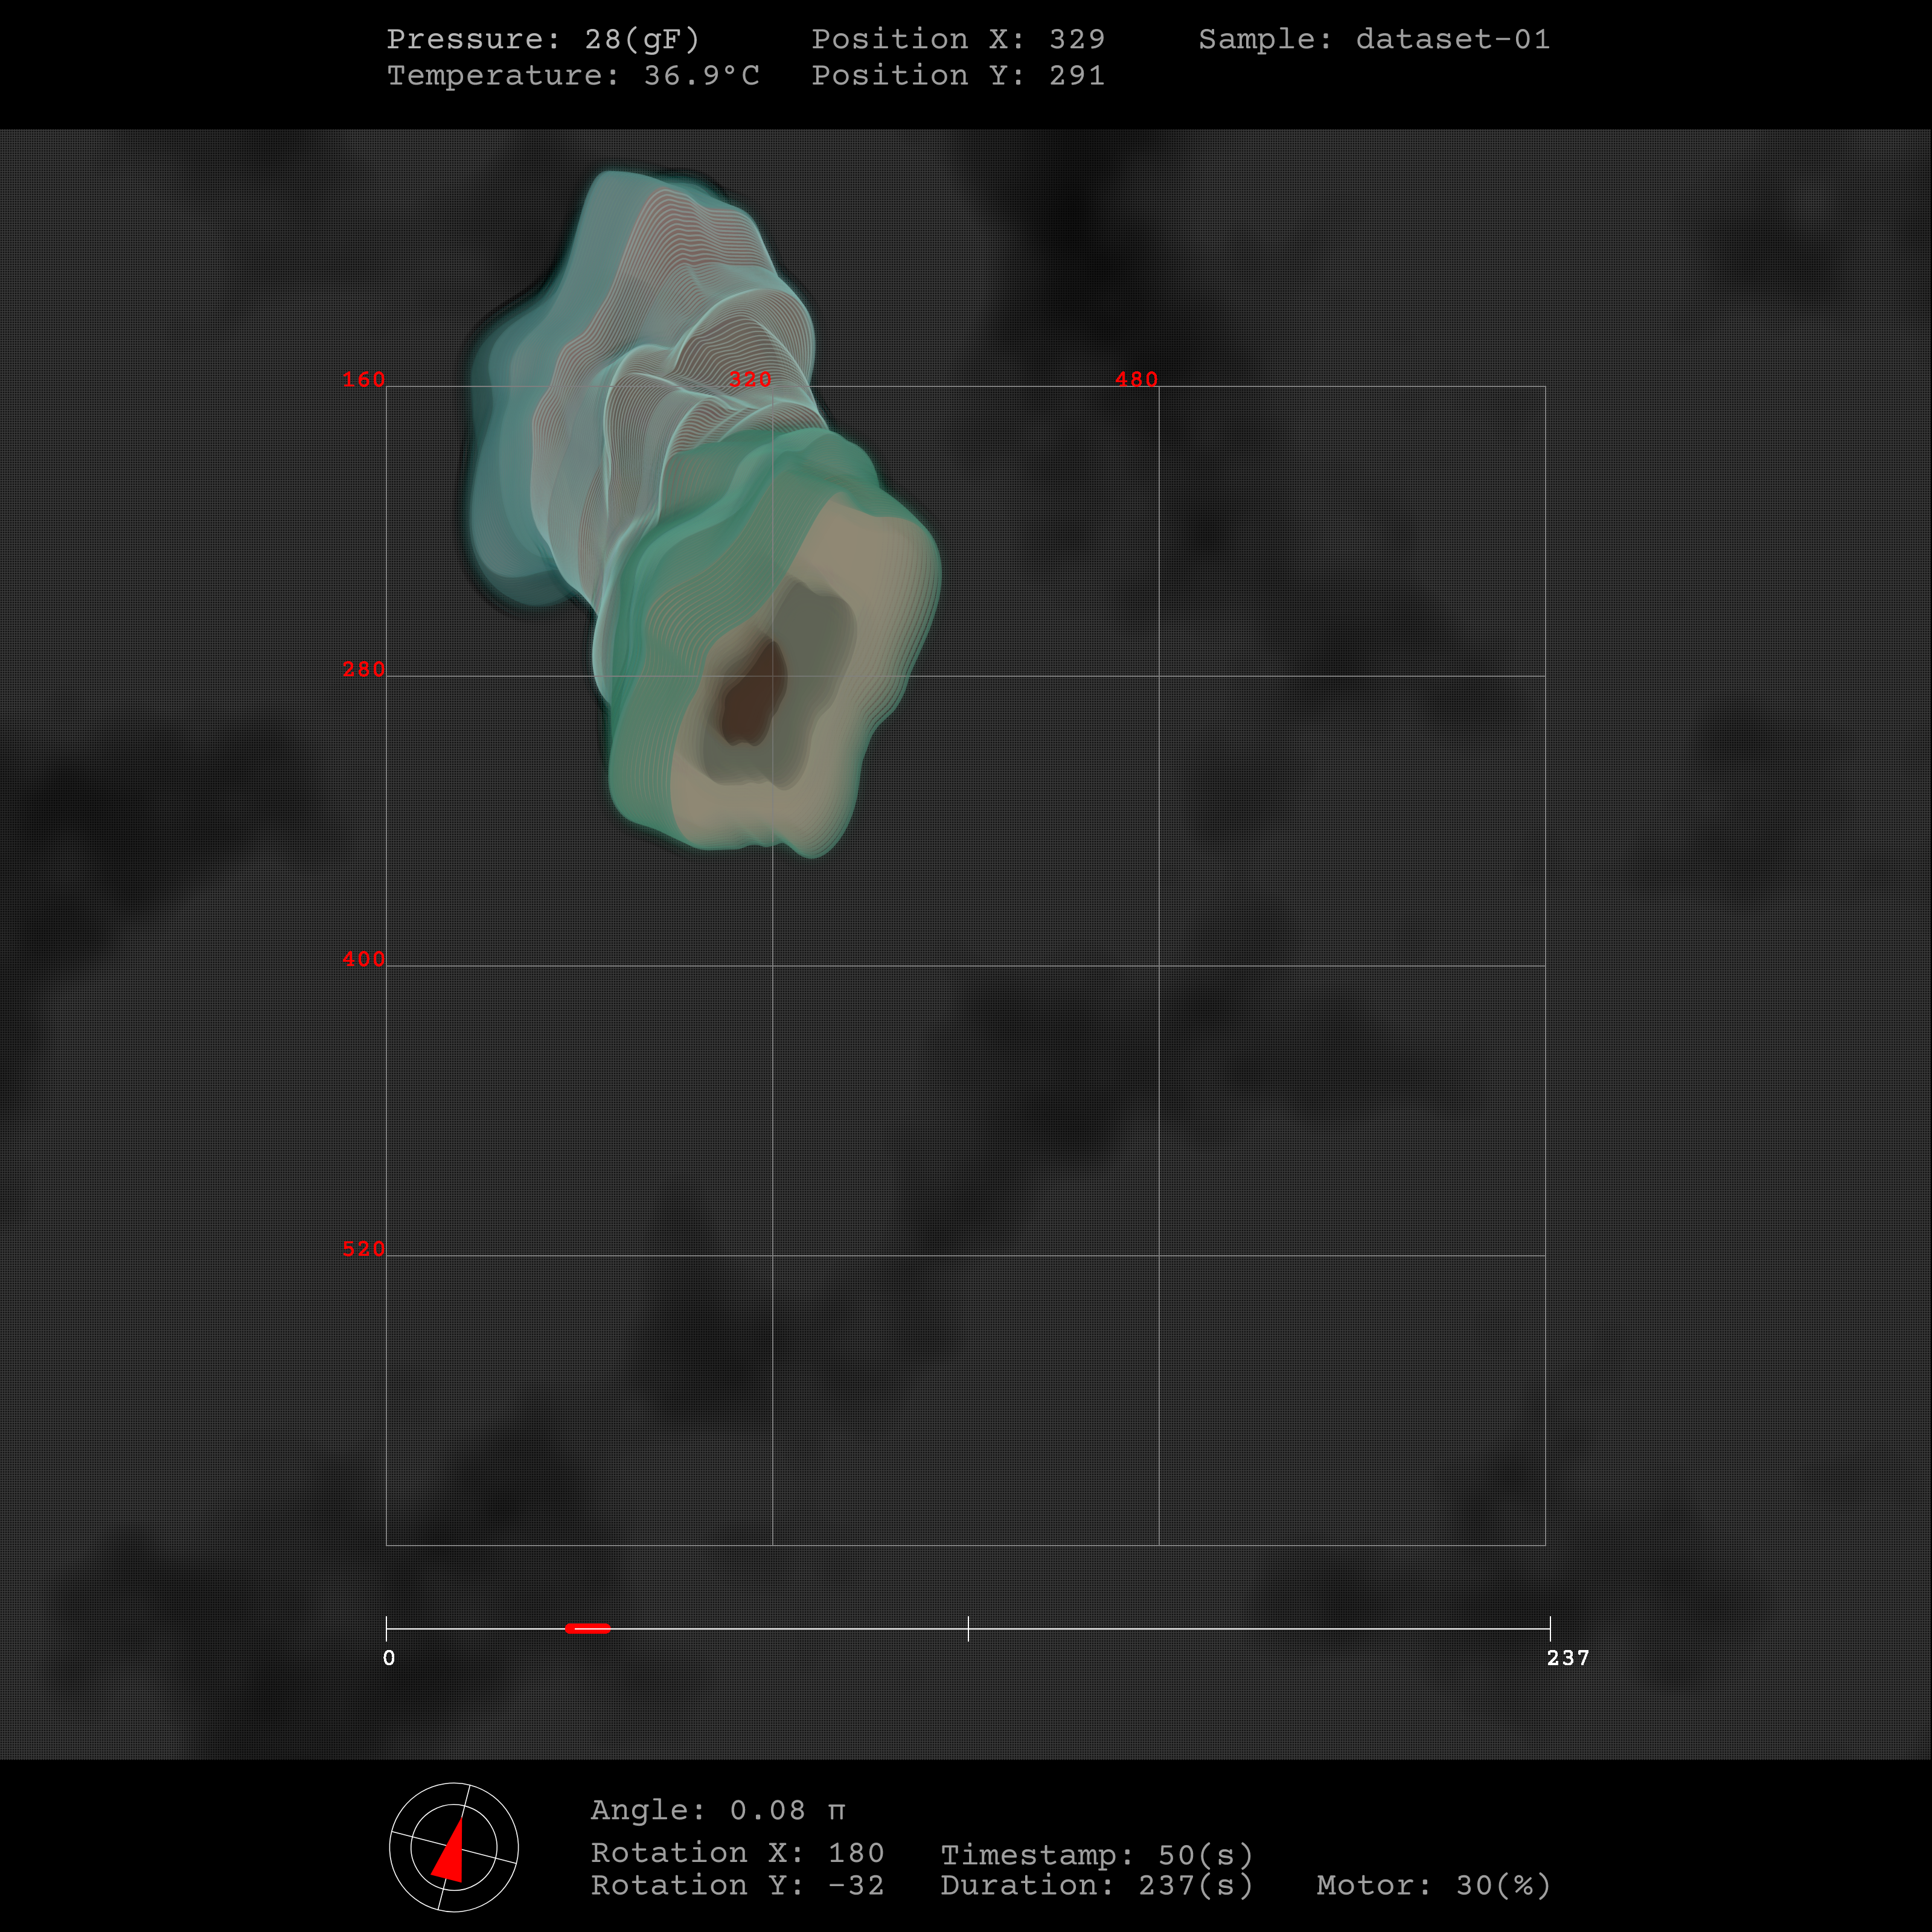Click the timeline end label 237
1932x1932 pixels.
coord(1567,1658)
